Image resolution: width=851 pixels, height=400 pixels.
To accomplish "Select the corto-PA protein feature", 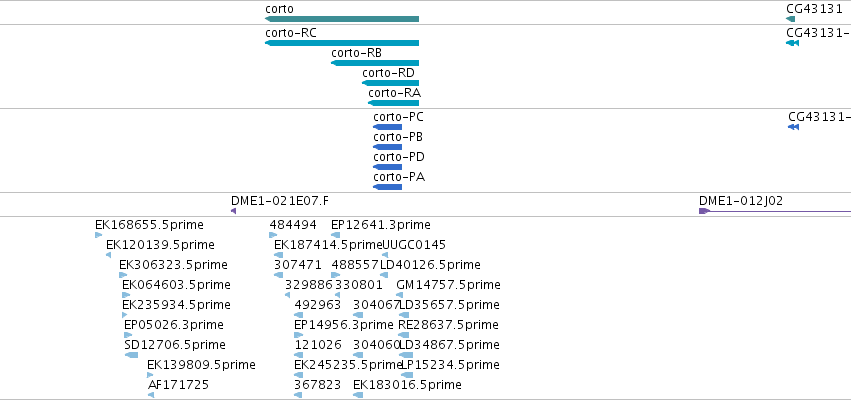I will [388, 187].
